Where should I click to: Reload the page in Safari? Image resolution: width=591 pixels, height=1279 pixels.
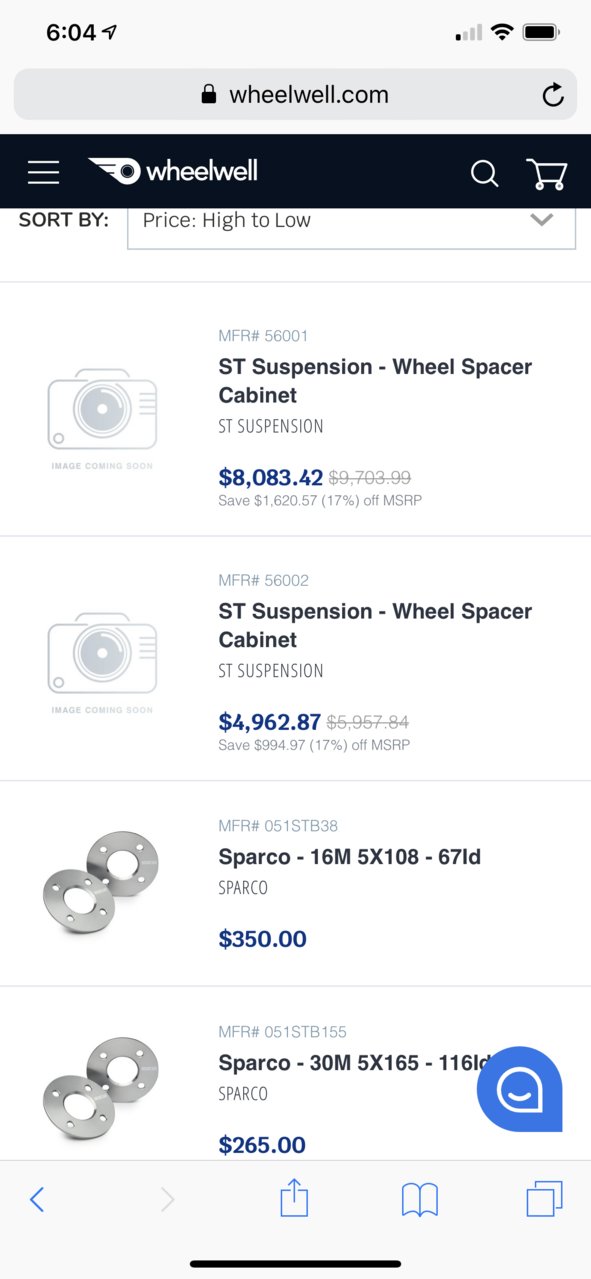coord(552,95)
